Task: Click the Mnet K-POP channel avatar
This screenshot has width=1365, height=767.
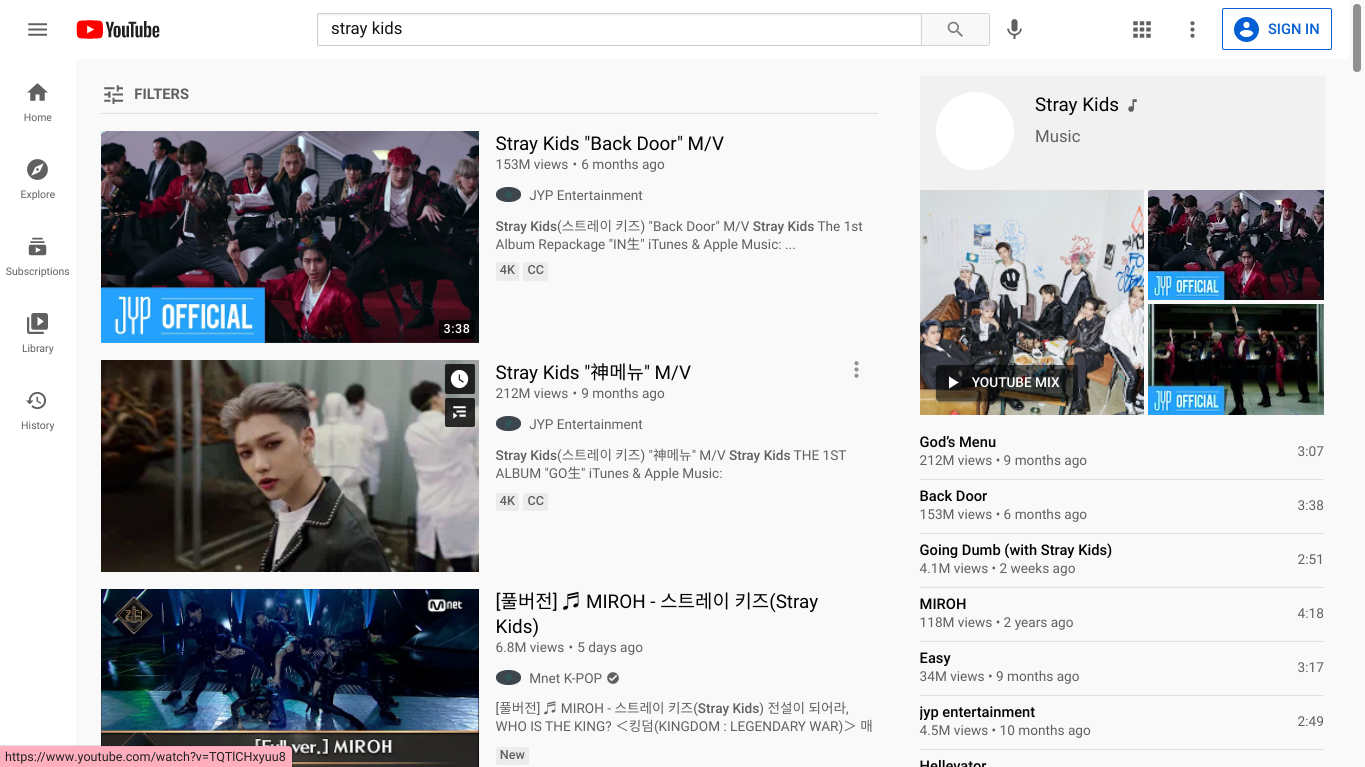Action: [x=509, y=678]
